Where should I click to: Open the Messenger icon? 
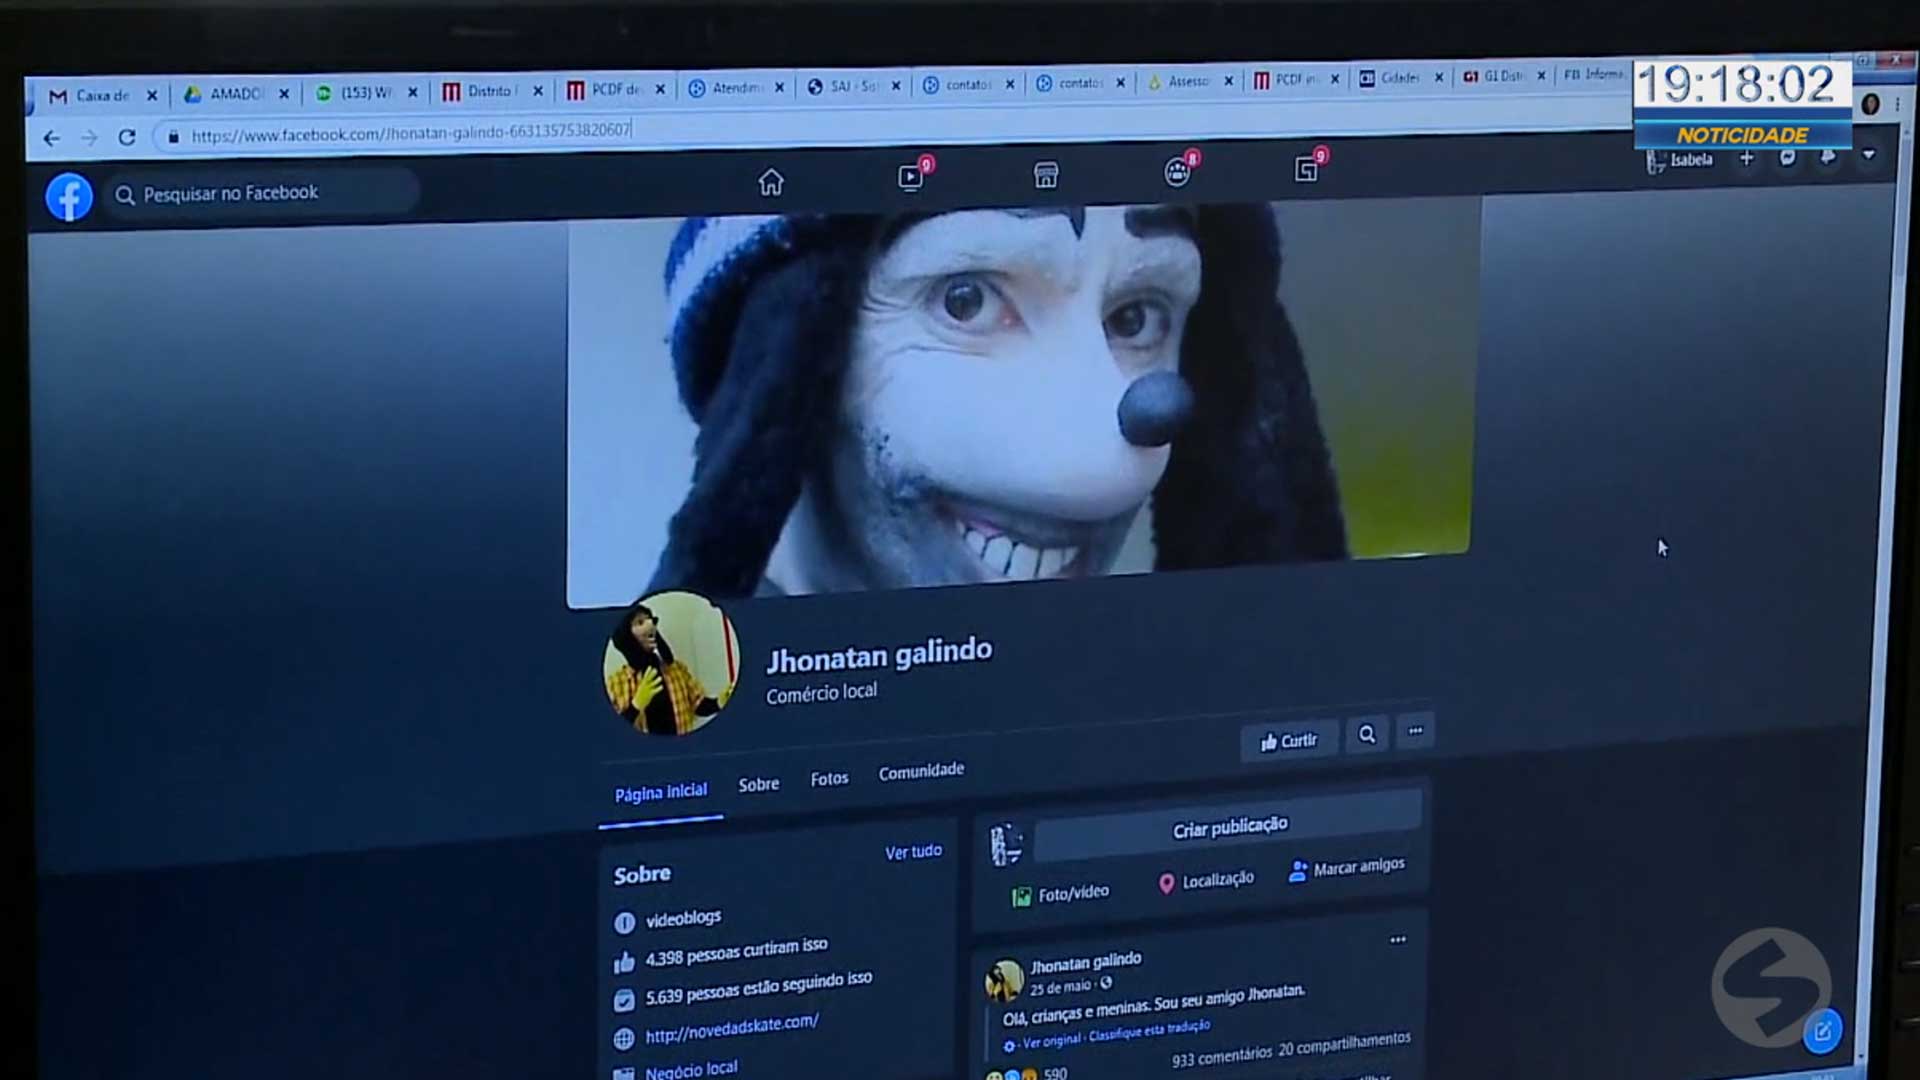point(1787,157)
